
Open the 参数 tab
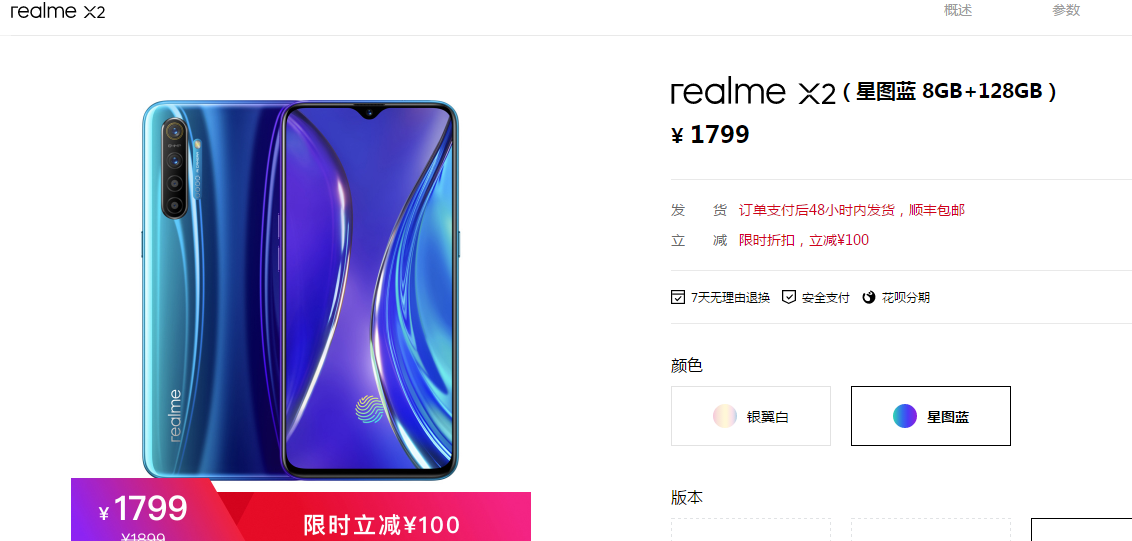(1066, 11)
